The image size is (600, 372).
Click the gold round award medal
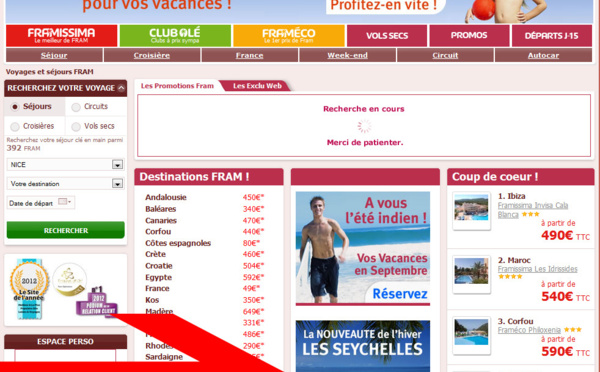[69, 279]
